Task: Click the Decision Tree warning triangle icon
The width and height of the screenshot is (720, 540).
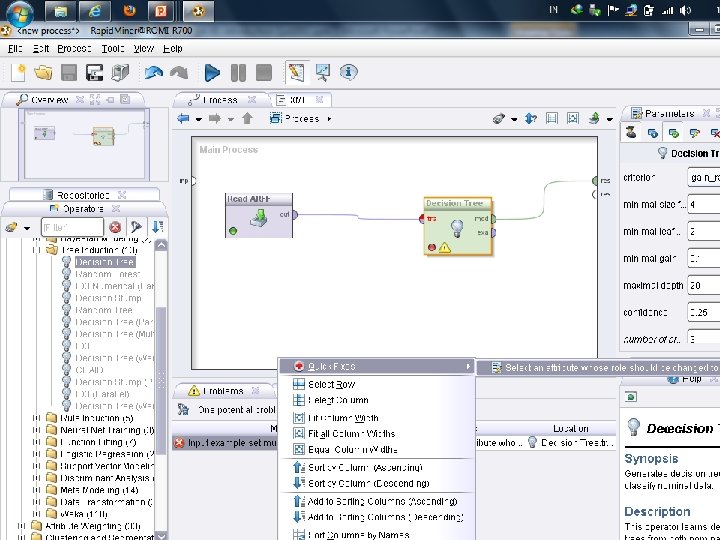Action: tap(444, 247)
